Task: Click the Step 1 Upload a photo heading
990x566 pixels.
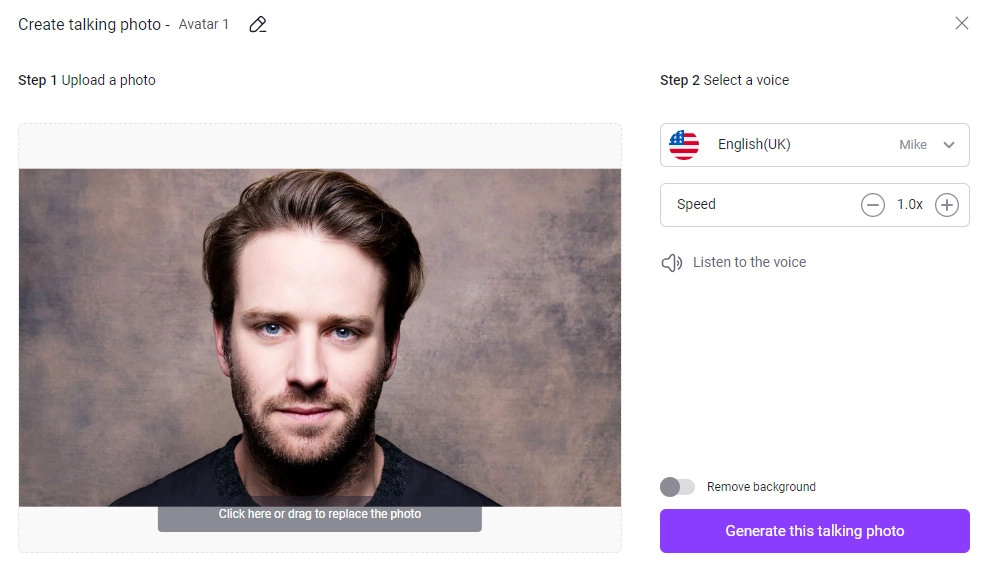Action: [87, 80]
